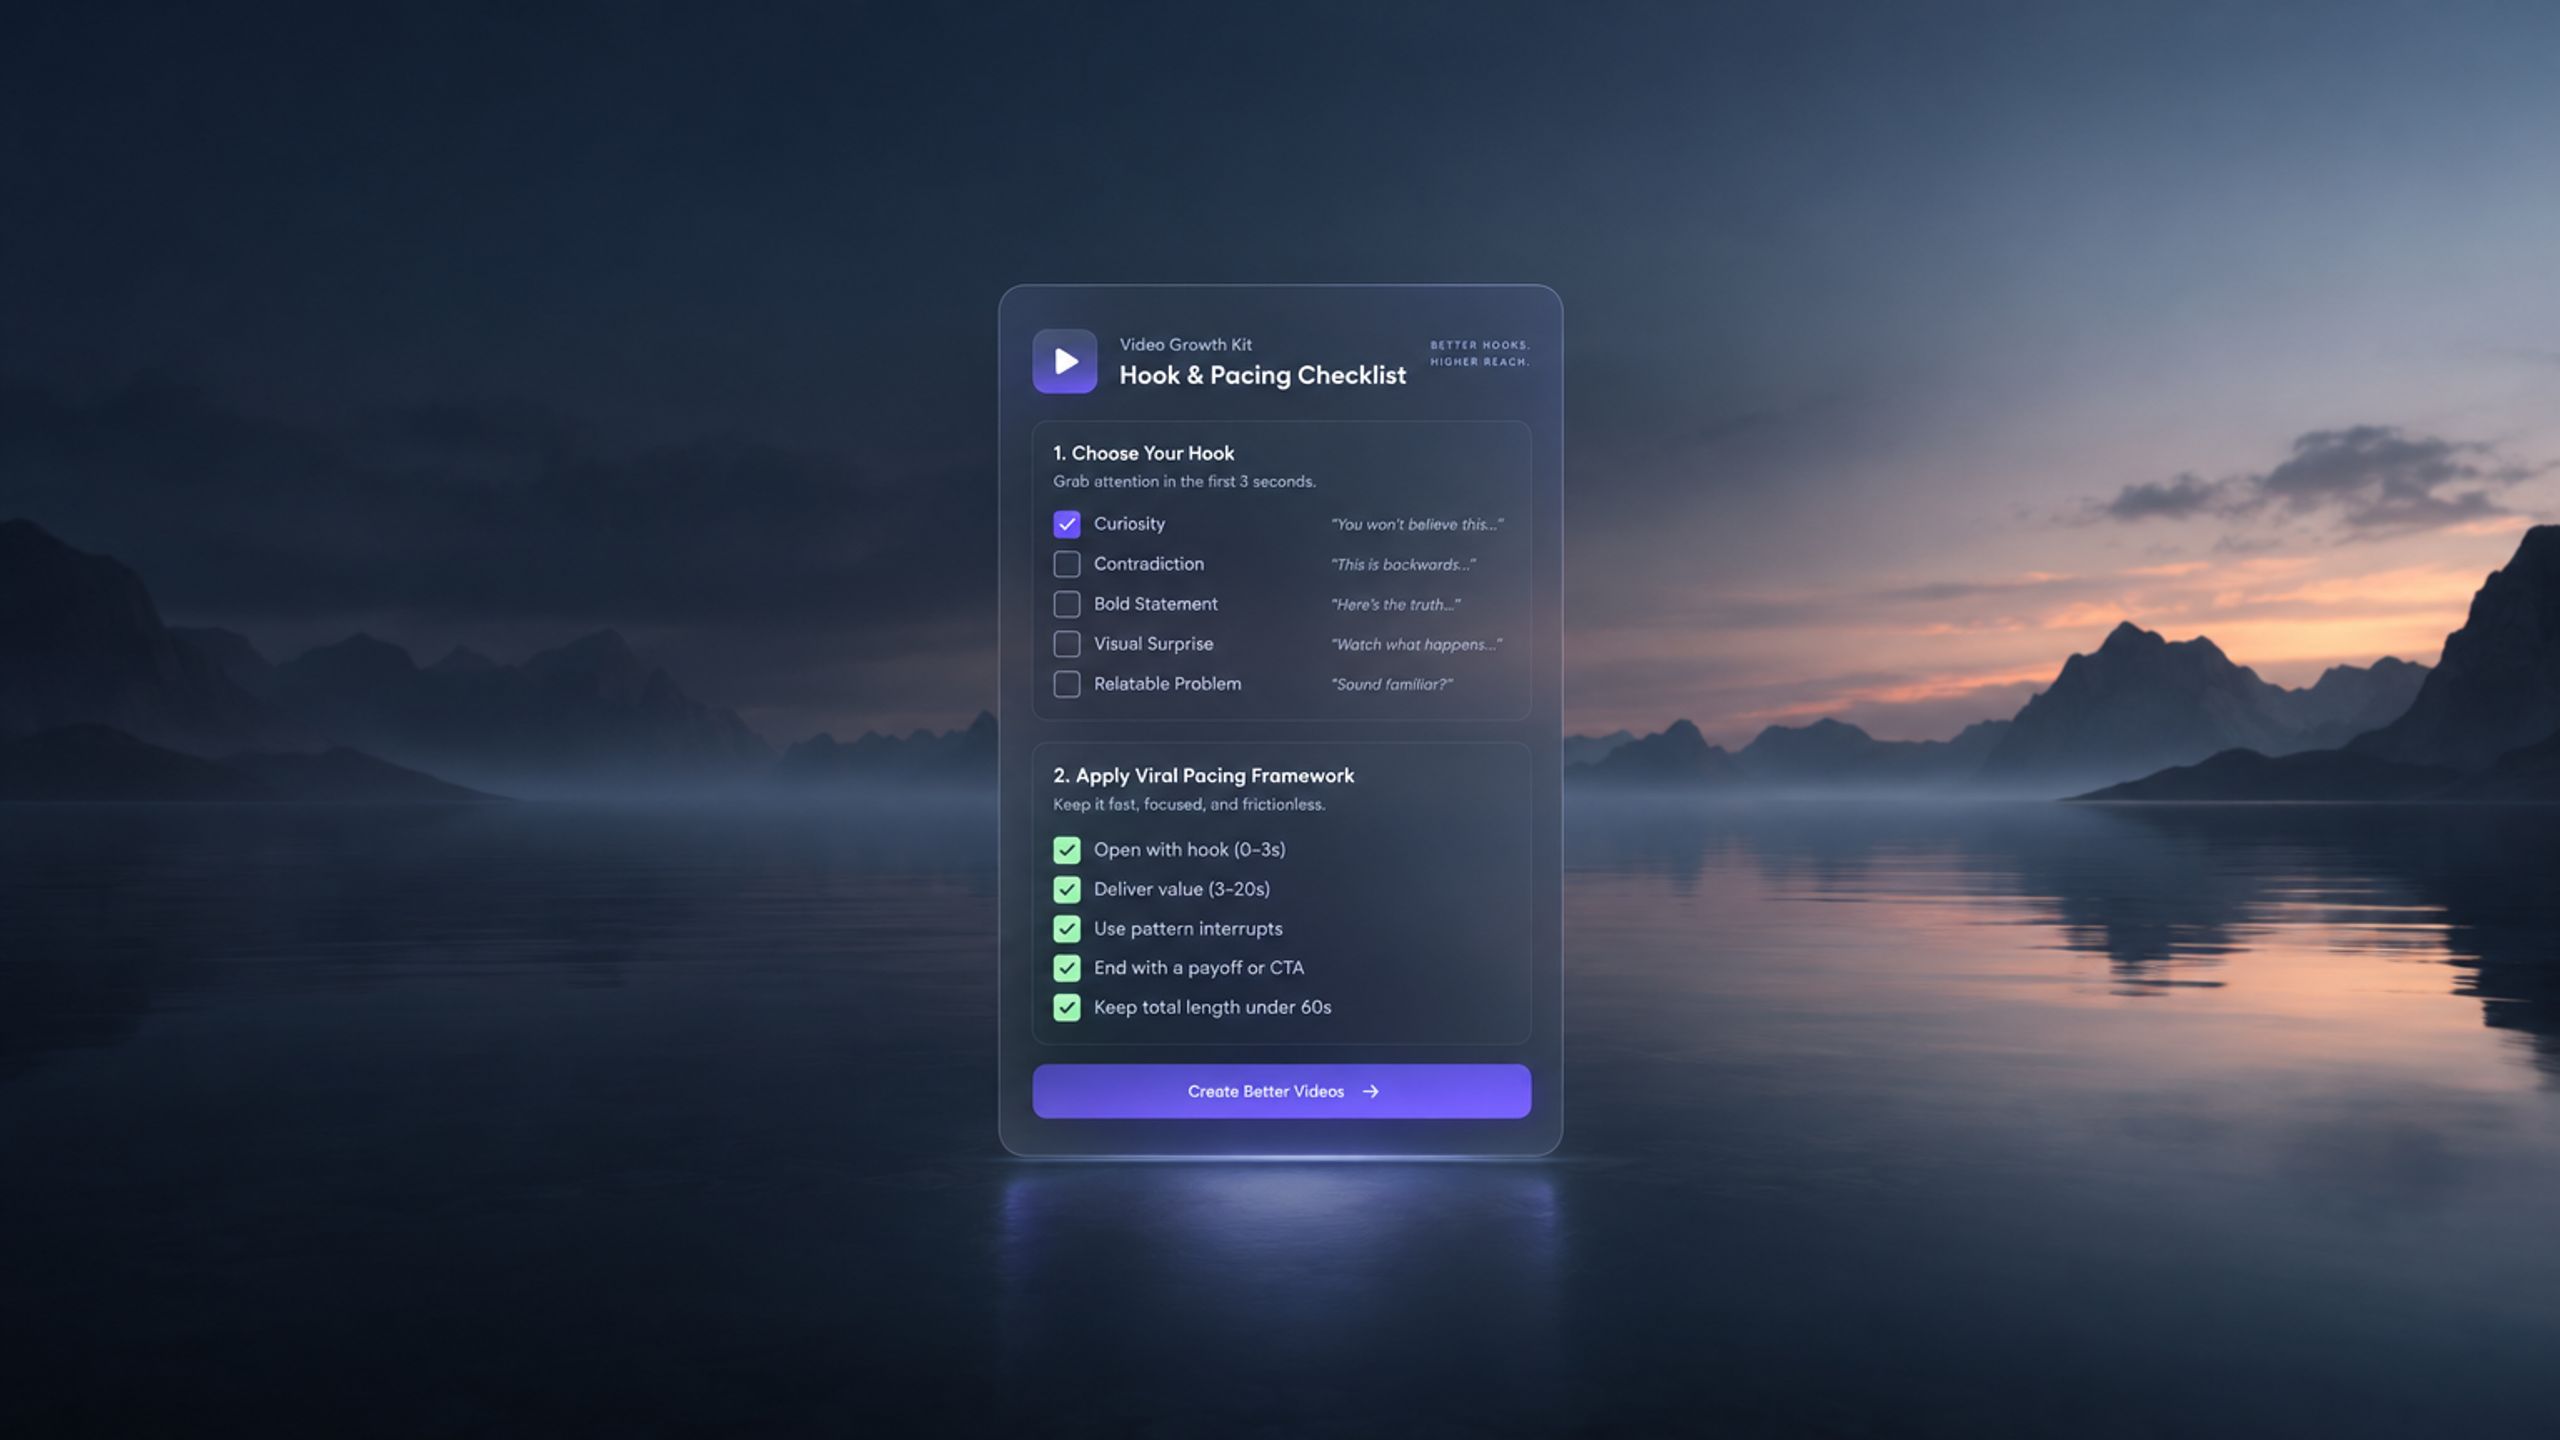This screenshot has width=2560, height=1440.
Task: Click the "Sound familiar?" example
Action: coord(1391,684)
